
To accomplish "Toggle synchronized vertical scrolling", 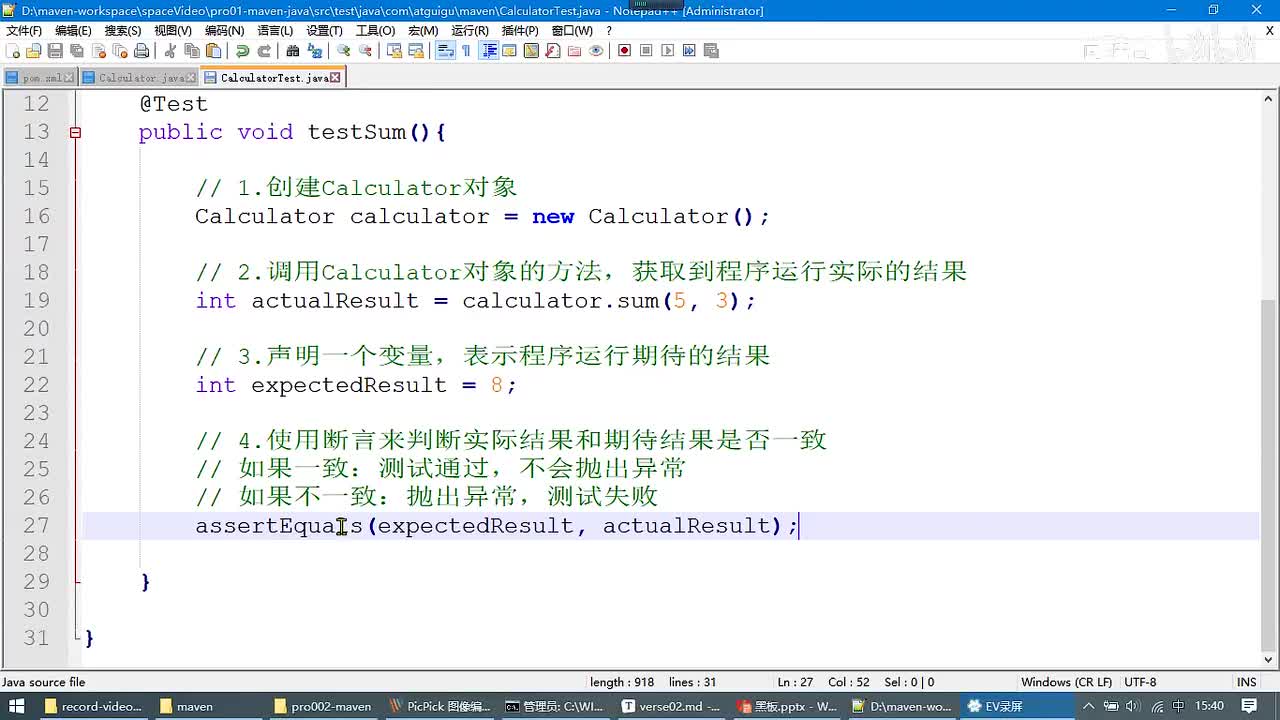I will point(394,51).
